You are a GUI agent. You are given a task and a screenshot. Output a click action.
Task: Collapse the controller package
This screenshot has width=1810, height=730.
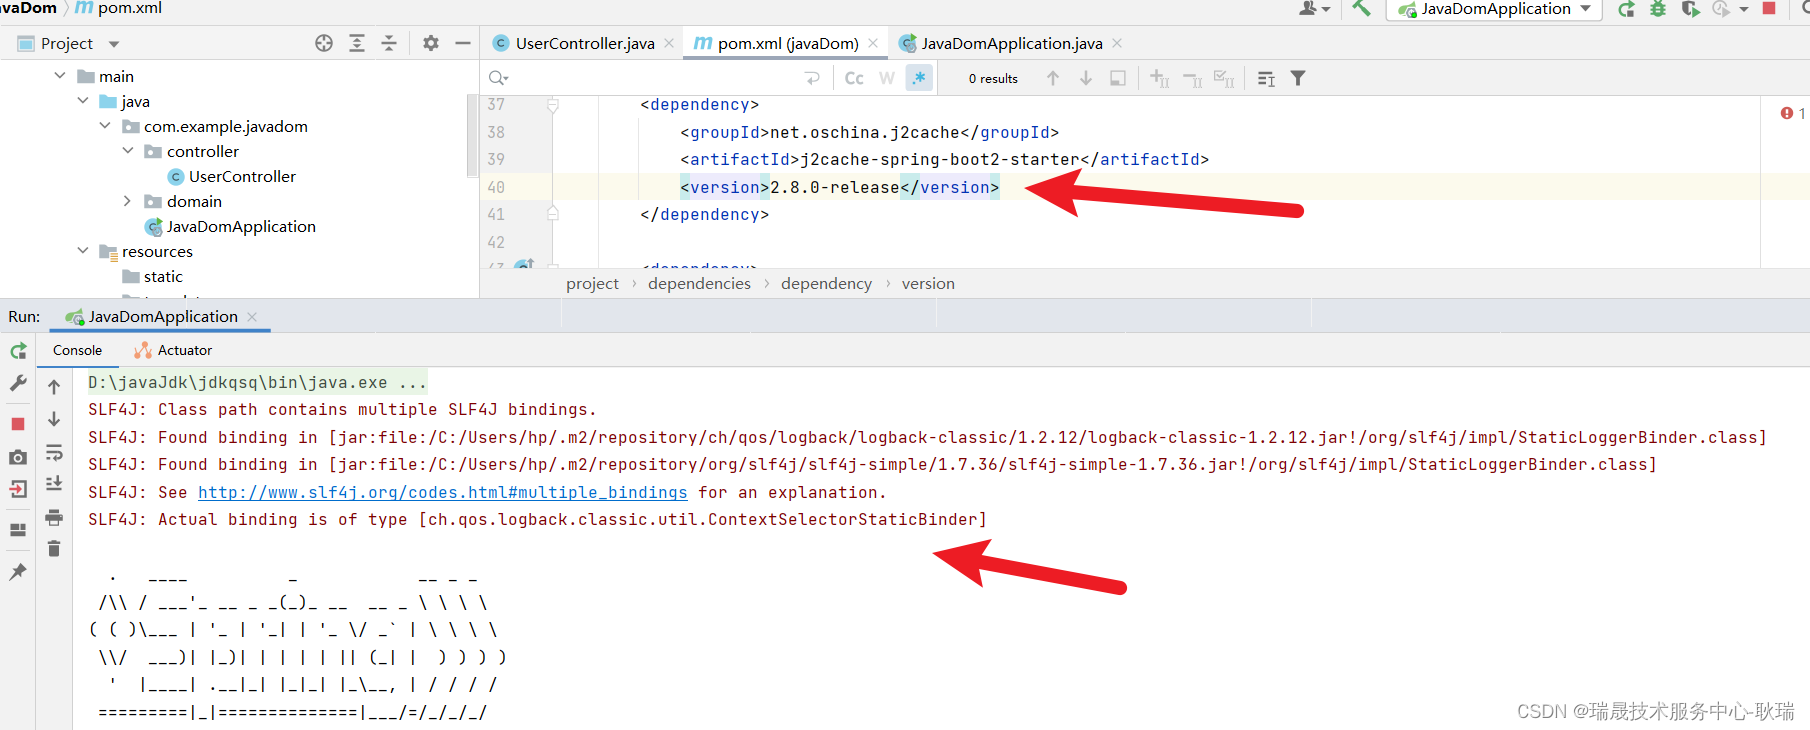[127, 151]
